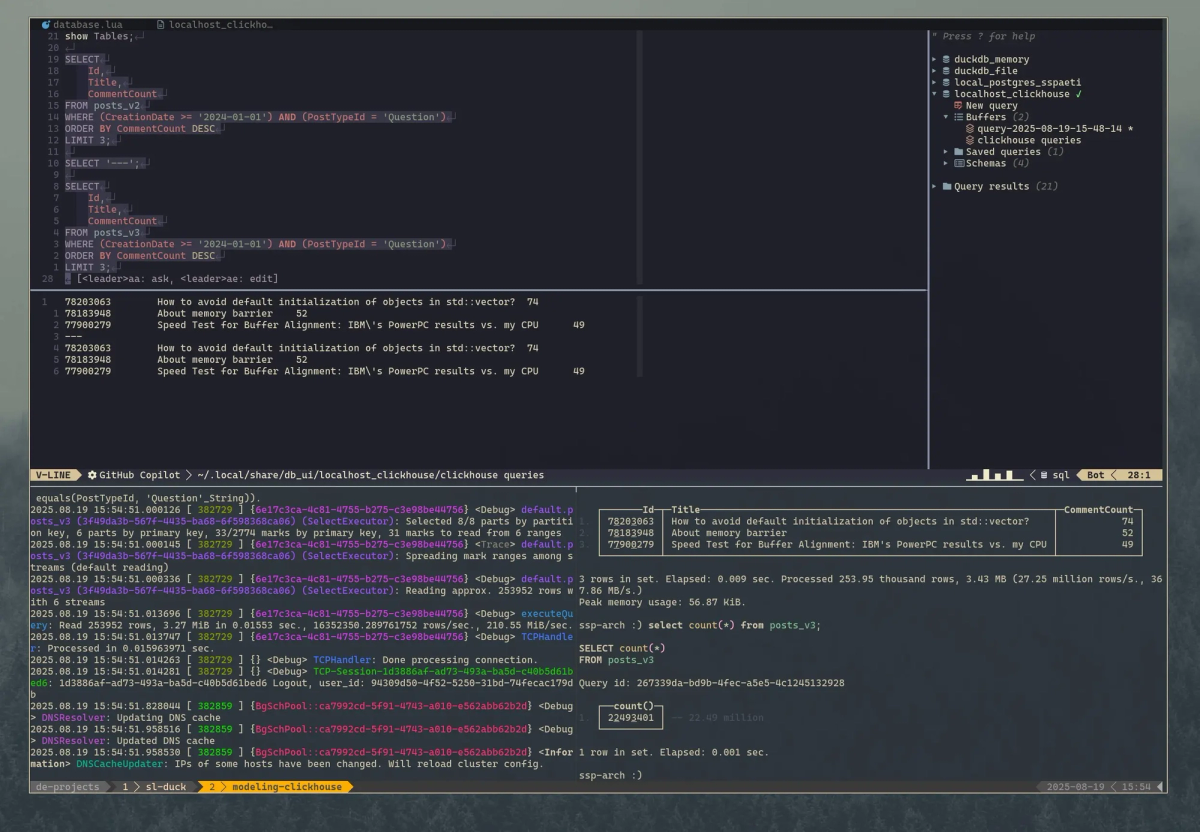The image size is (1200, 832).
Task: Click the small bar-chart indicator in the statusline
Action: (994, 475)
